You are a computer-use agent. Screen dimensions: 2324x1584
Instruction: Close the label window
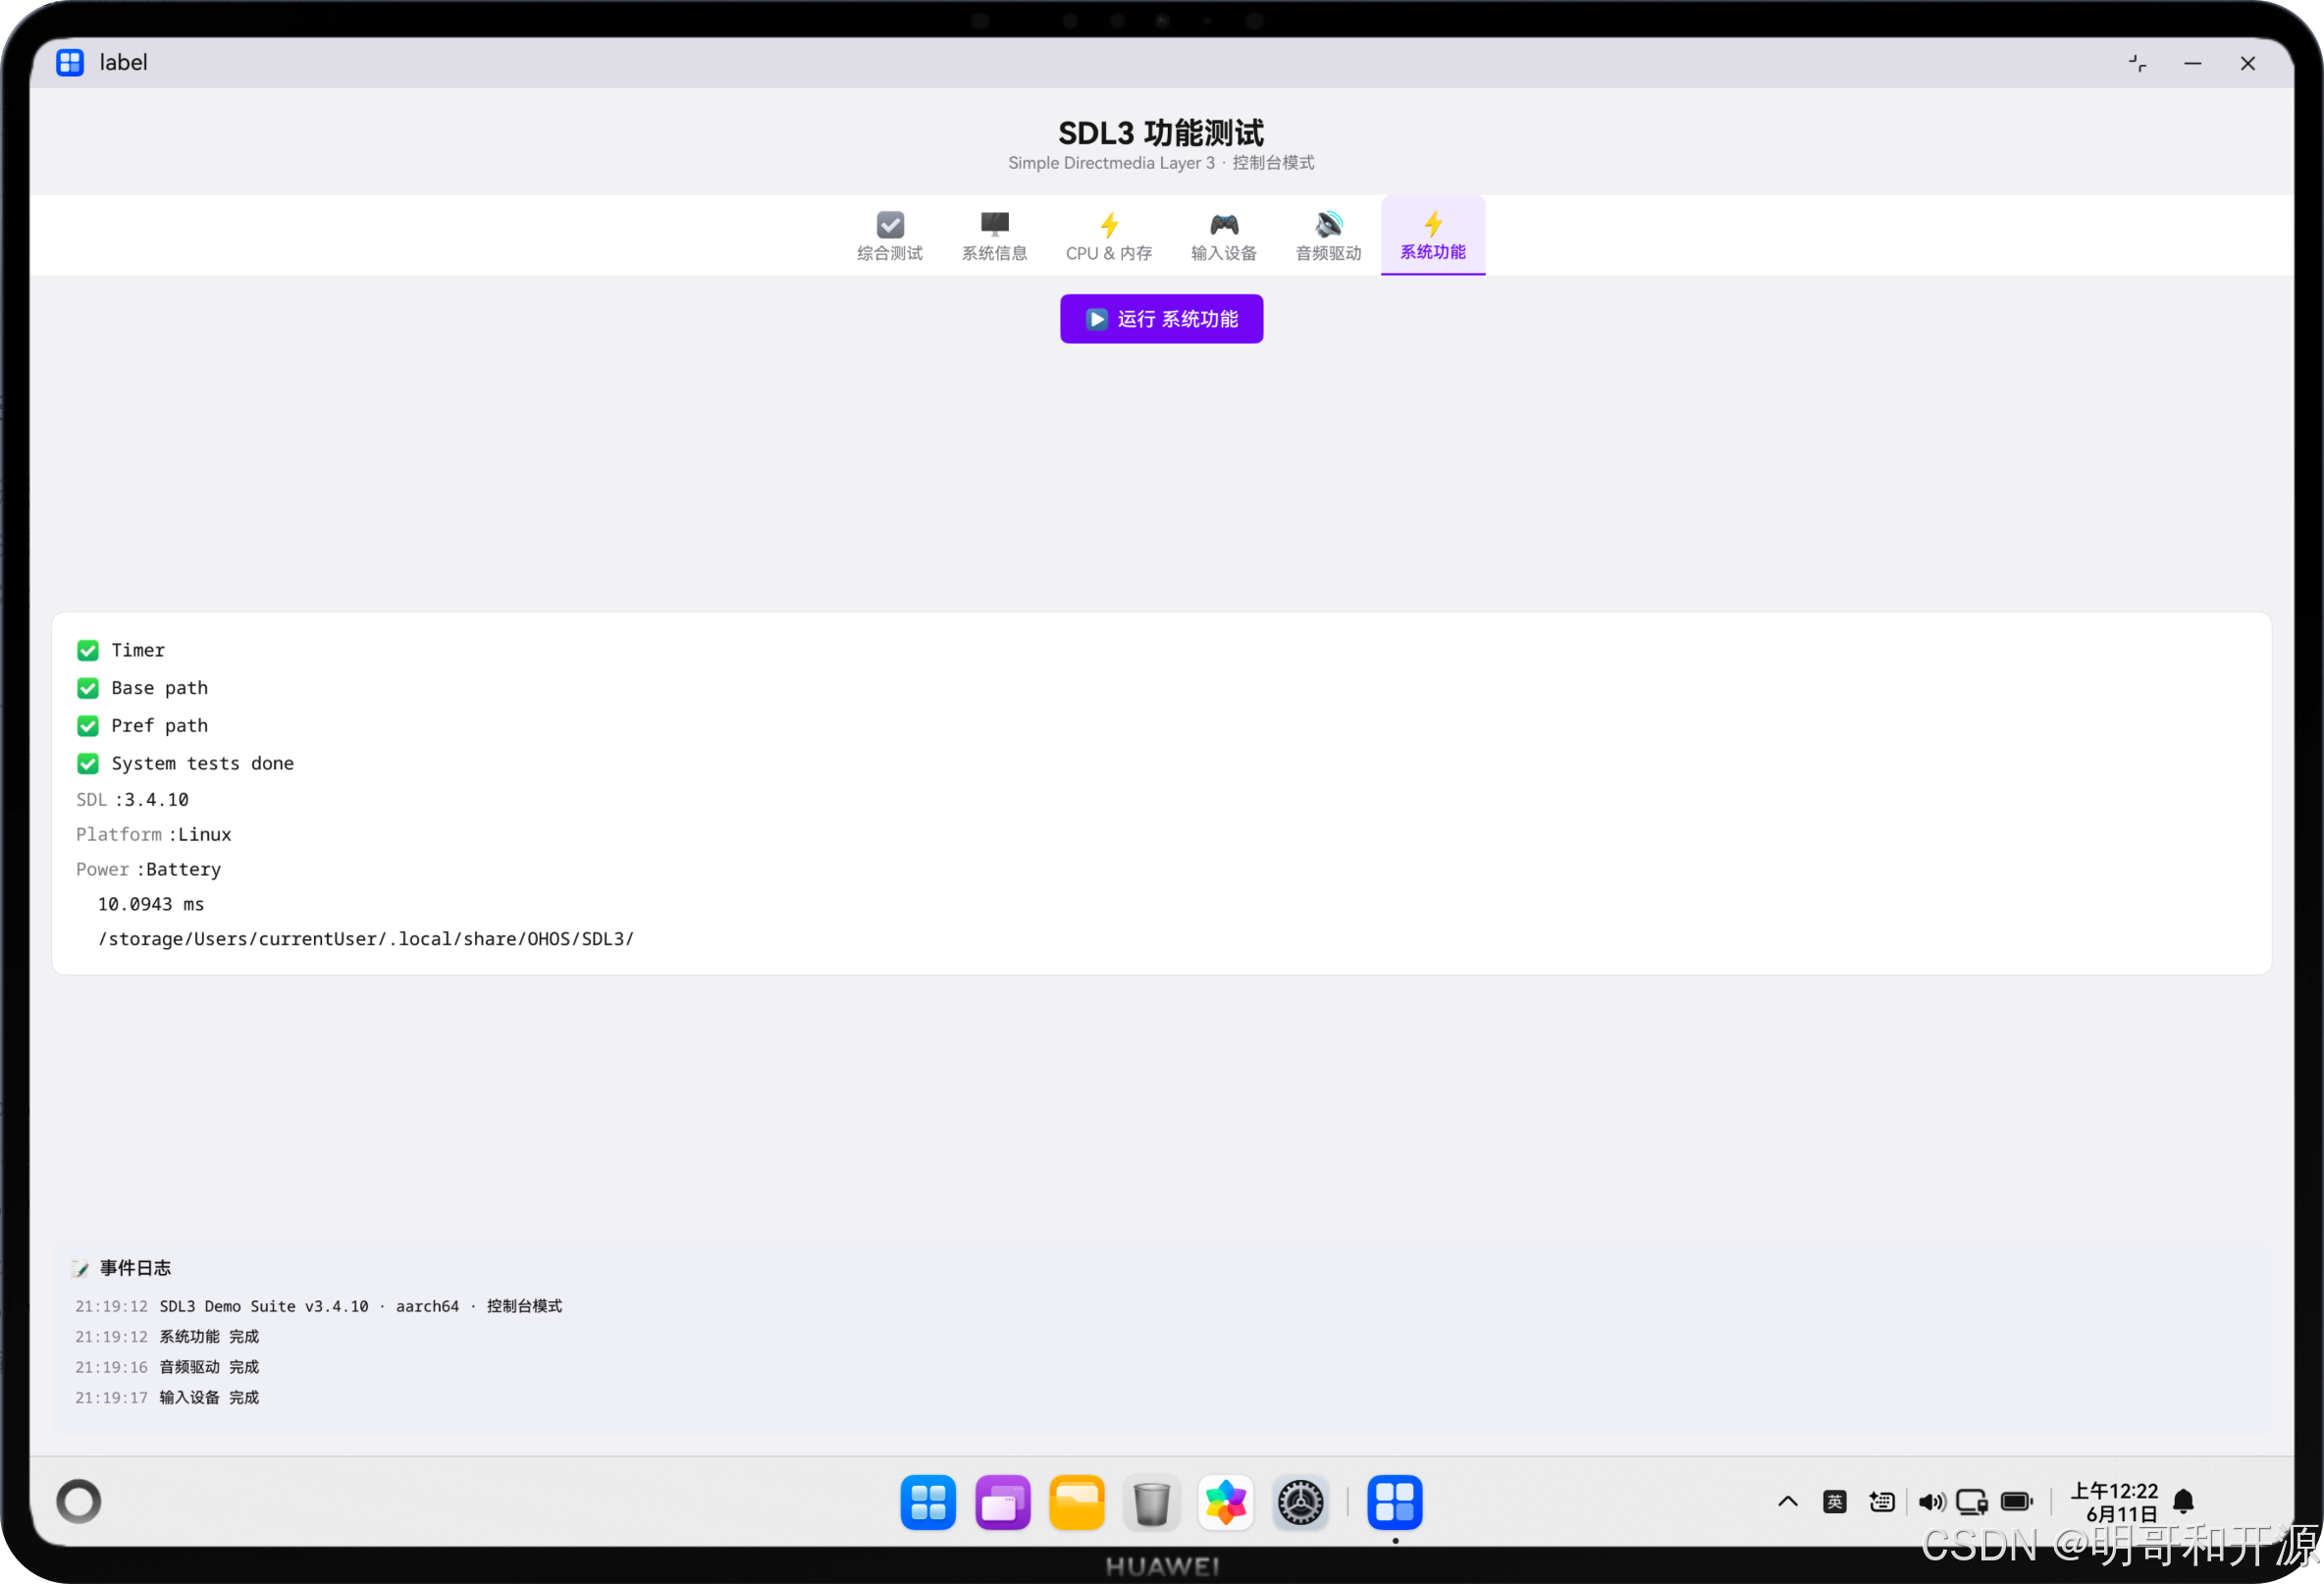click(2247, 63)
